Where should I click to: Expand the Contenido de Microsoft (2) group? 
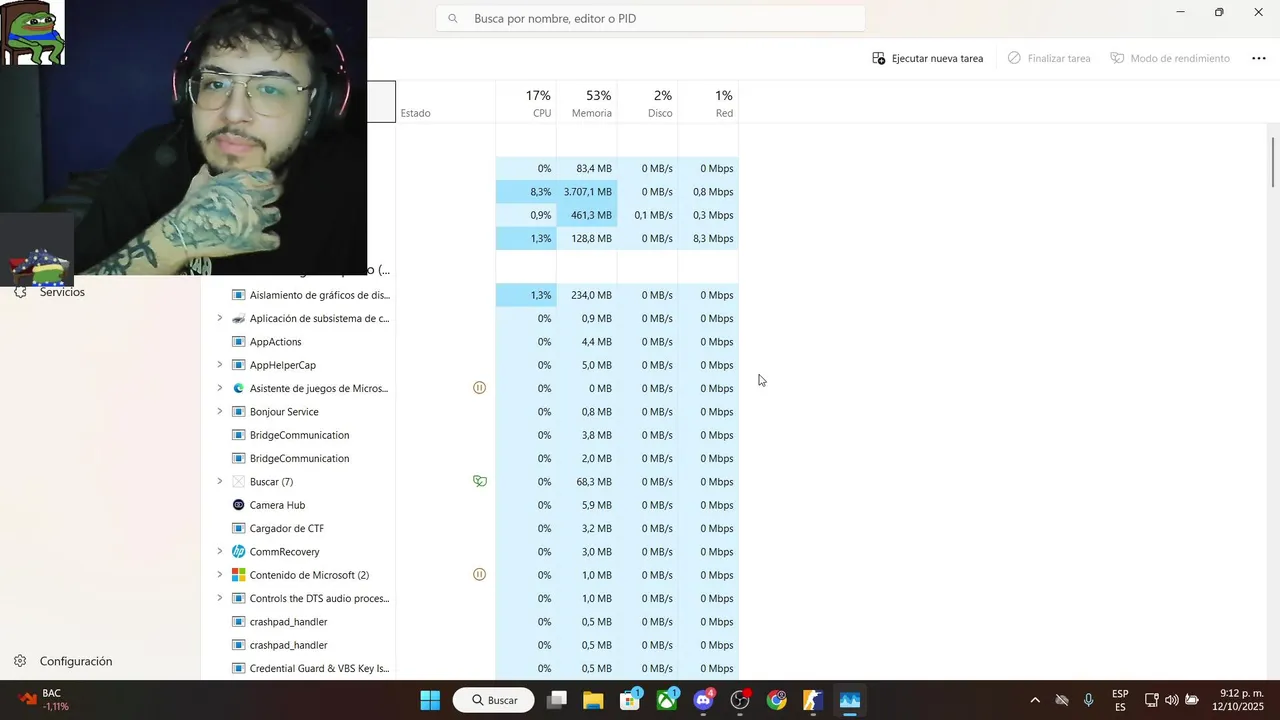pos(219,575)
